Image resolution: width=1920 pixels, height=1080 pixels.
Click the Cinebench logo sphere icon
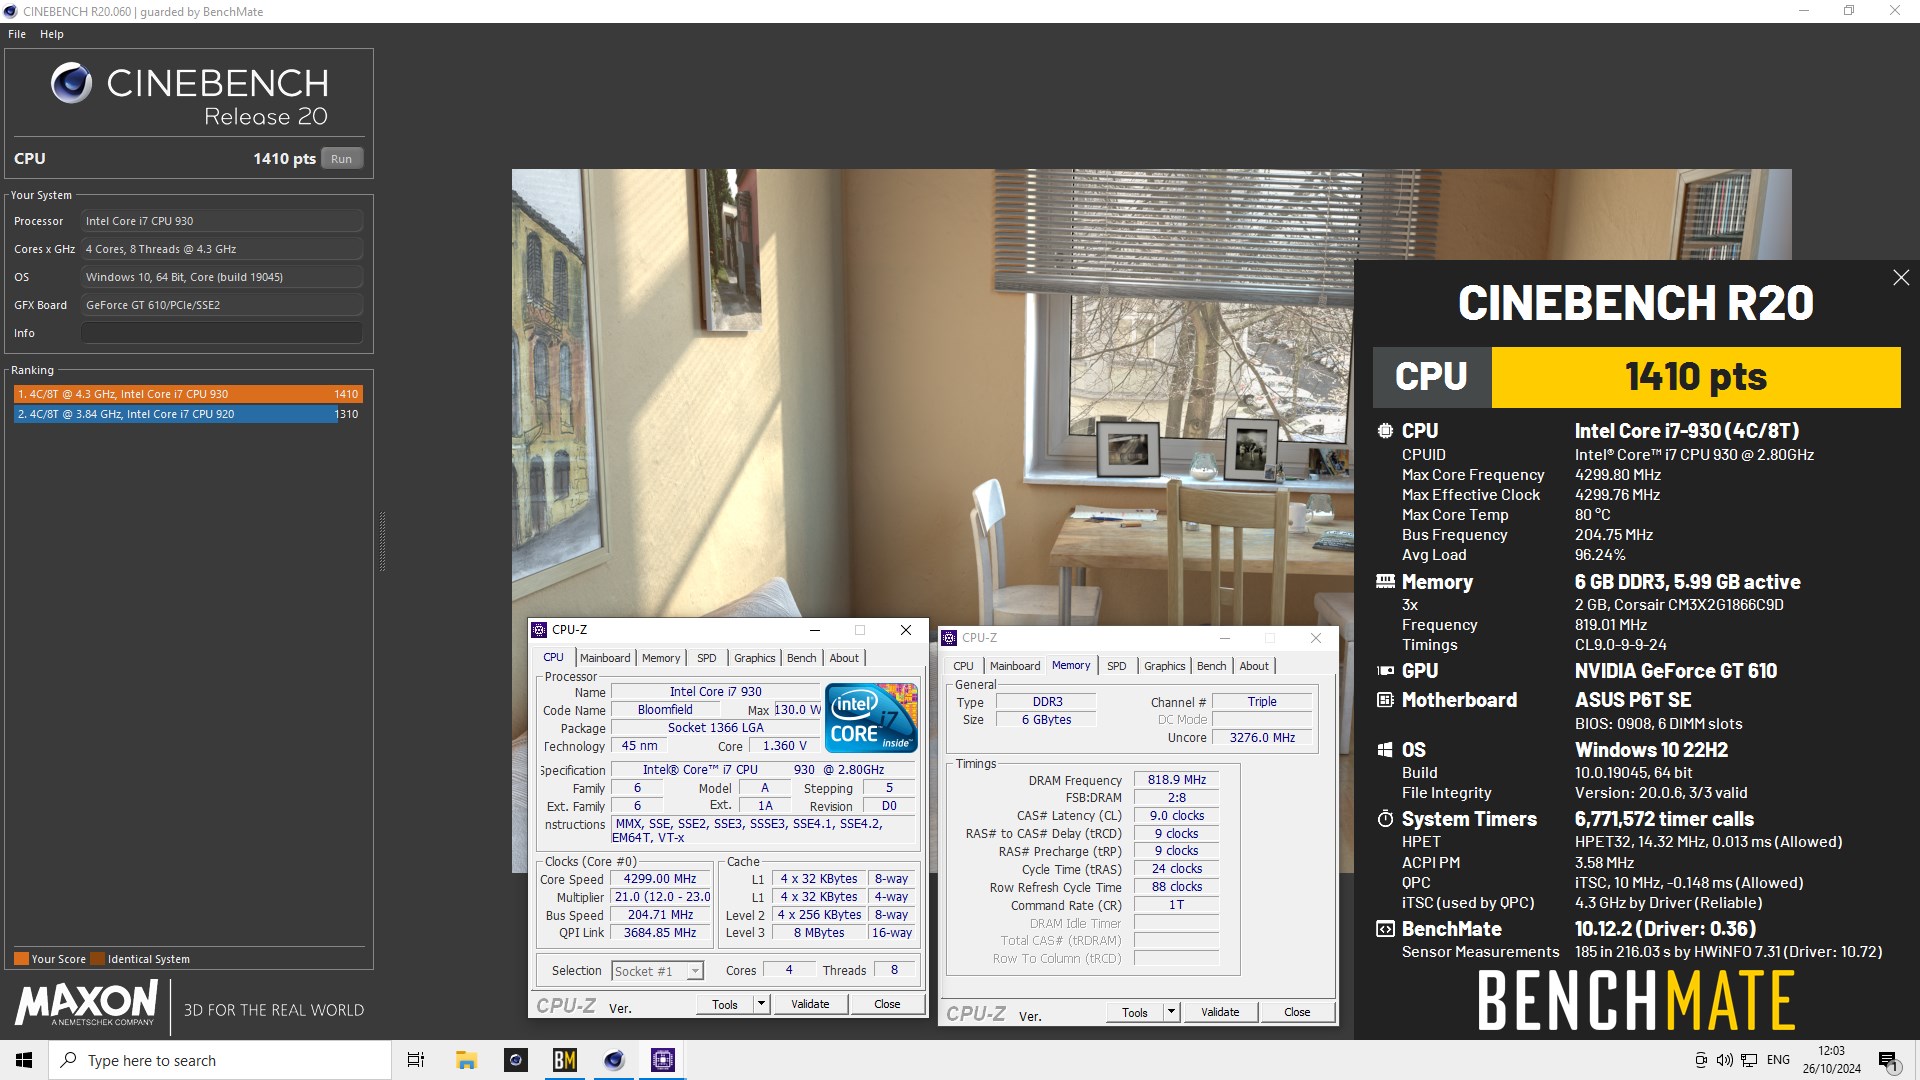click(71, 83)
